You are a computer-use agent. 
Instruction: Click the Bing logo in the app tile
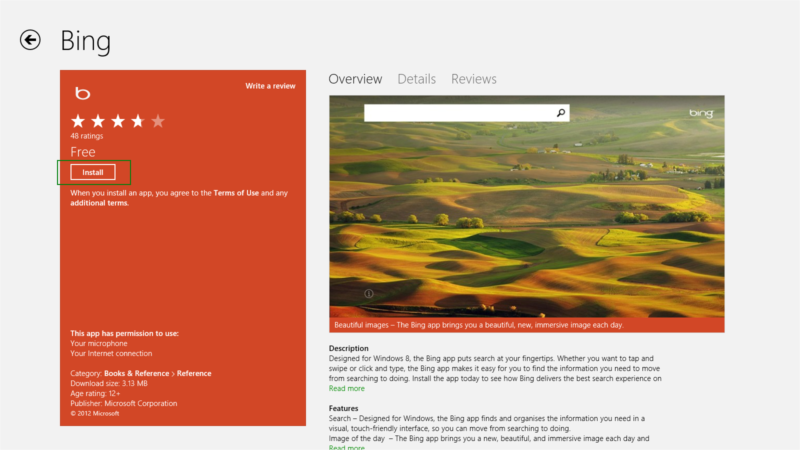tap(82, 93)
